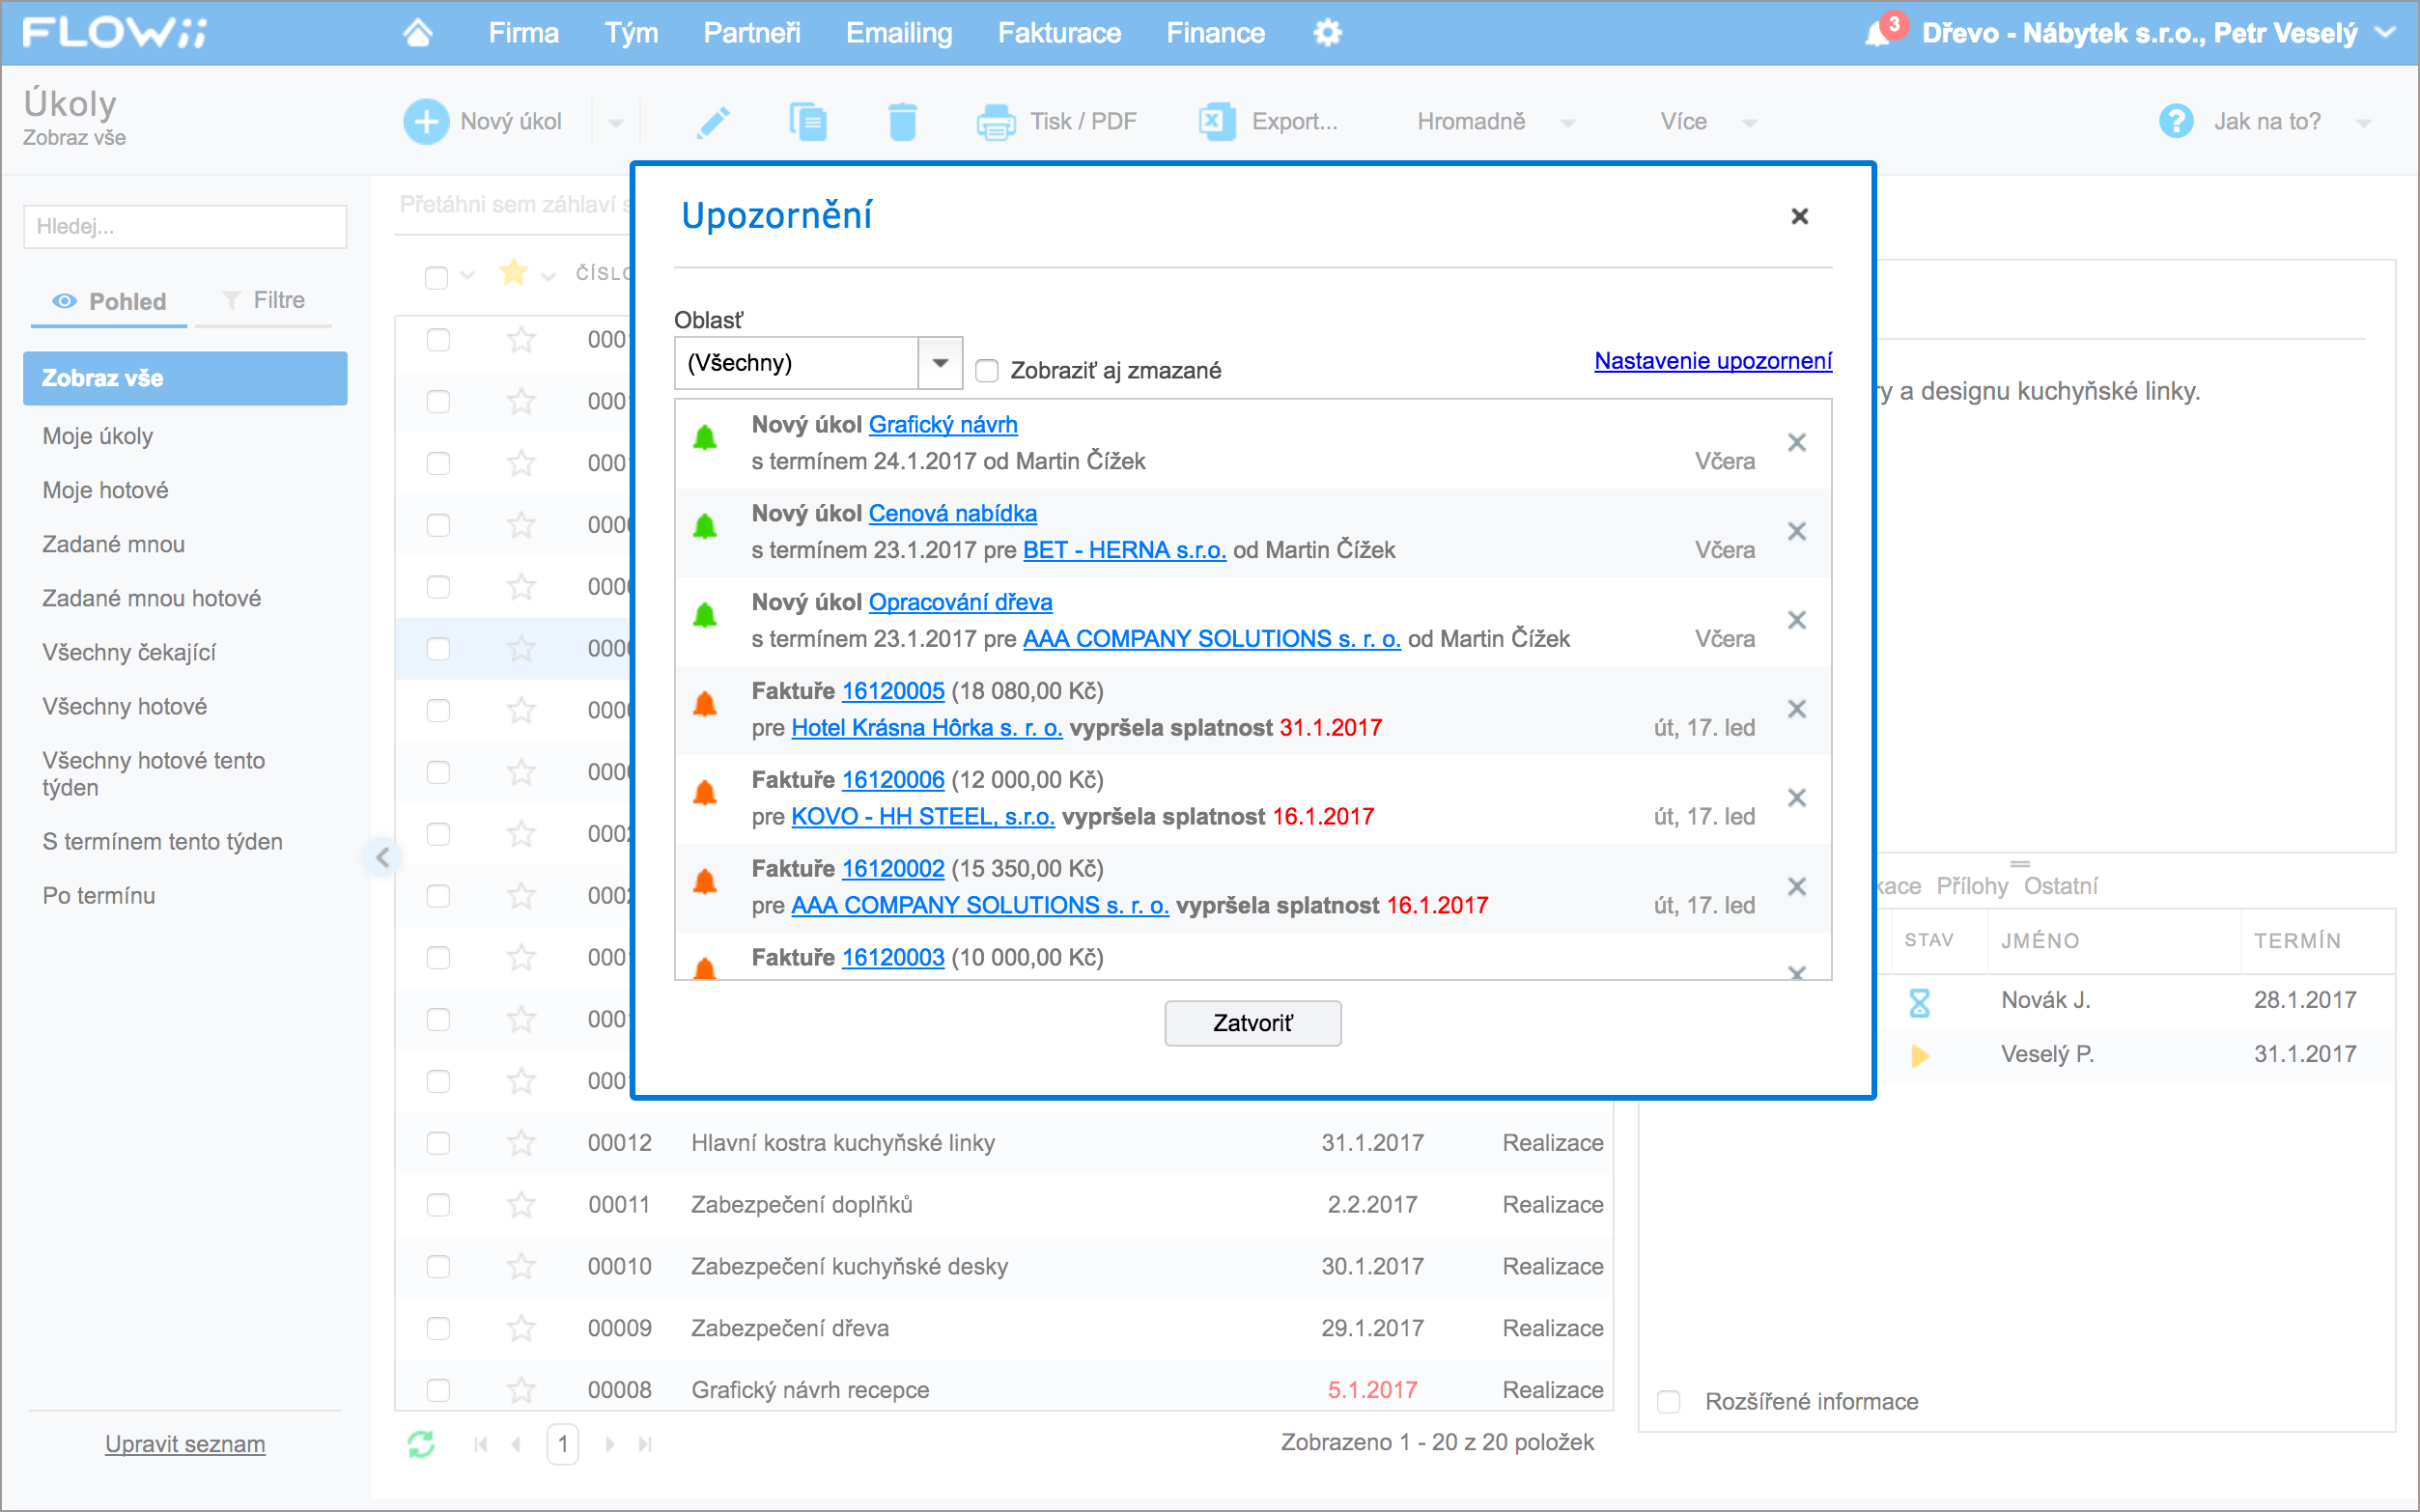Open BET - HERNA s.r.o. link
The width and height of the screenshot is (2420, 1512).
tap(1124, 550)
